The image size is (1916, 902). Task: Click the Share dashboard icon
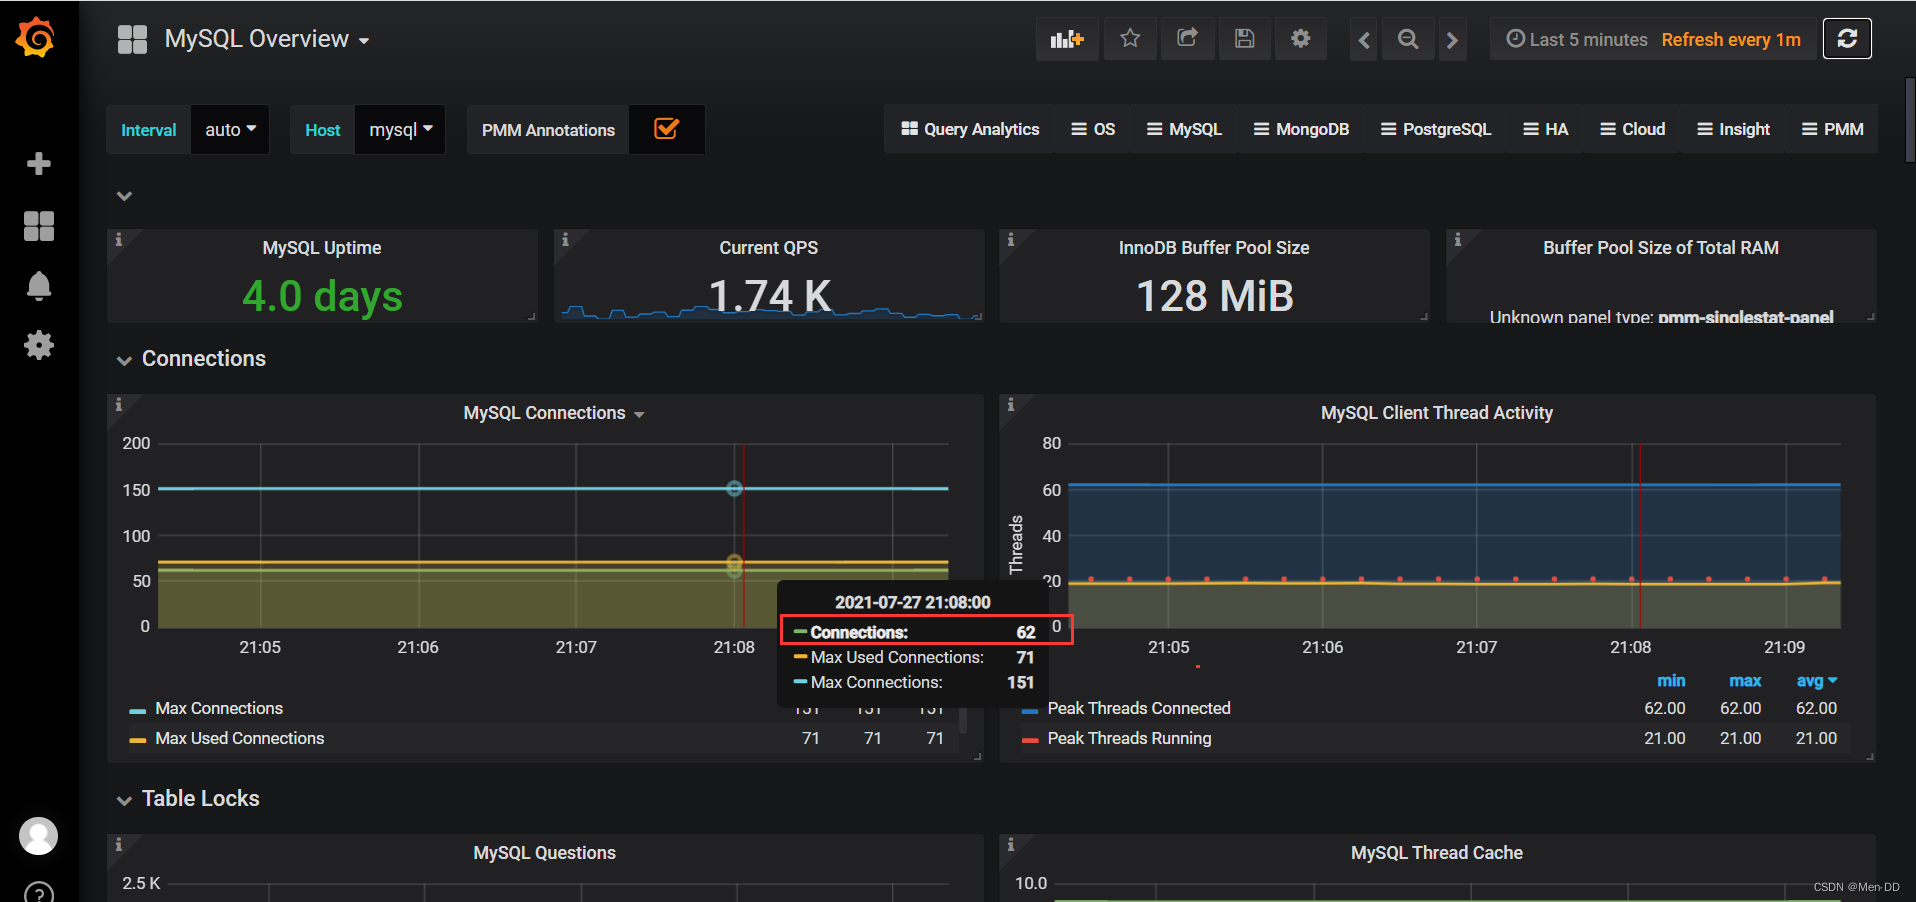click(x=1187, y=39)
